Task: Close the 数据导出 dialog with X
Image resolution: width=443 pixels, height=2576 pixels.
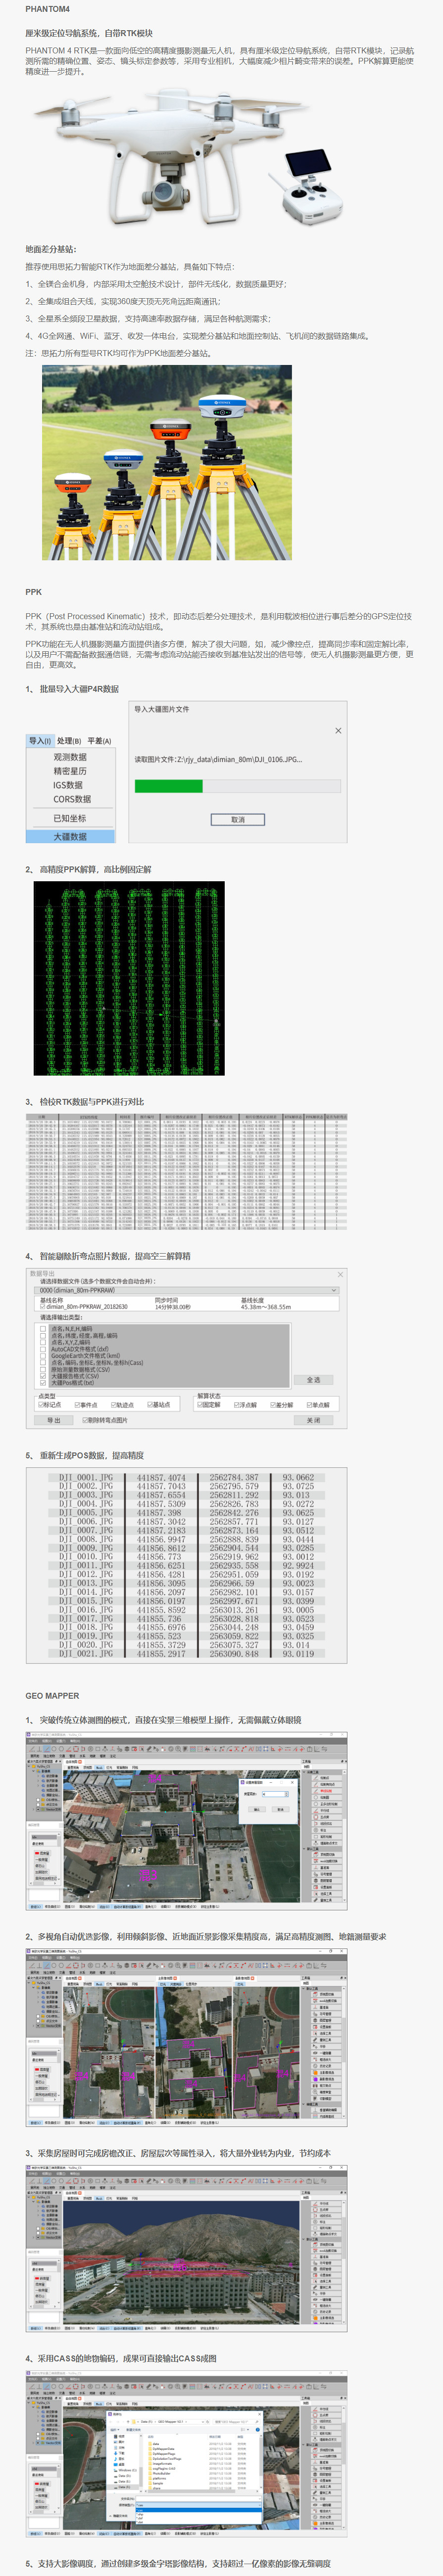Action: pos(340,1274)
